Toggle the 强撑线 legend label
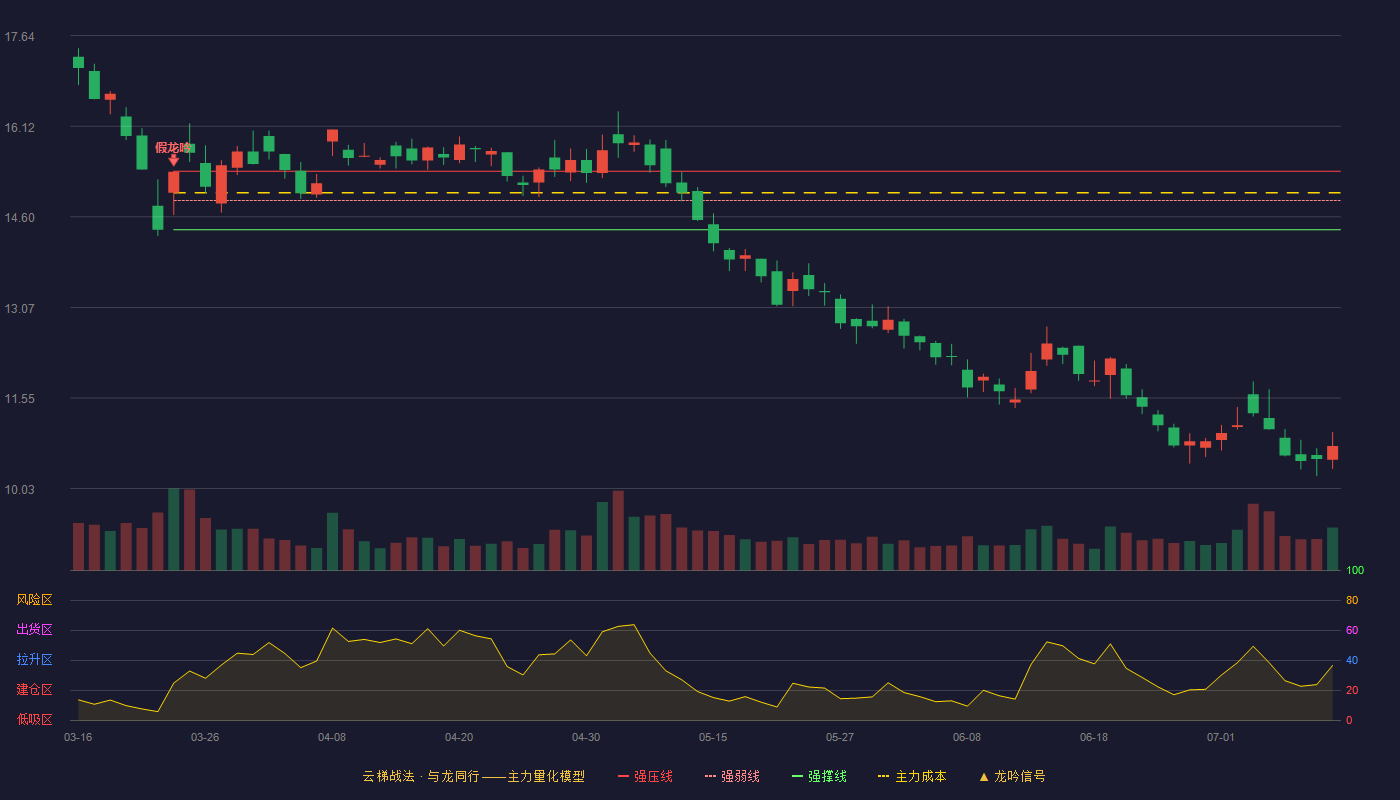The image size is (1400, 800). click(x=827, y=777)
